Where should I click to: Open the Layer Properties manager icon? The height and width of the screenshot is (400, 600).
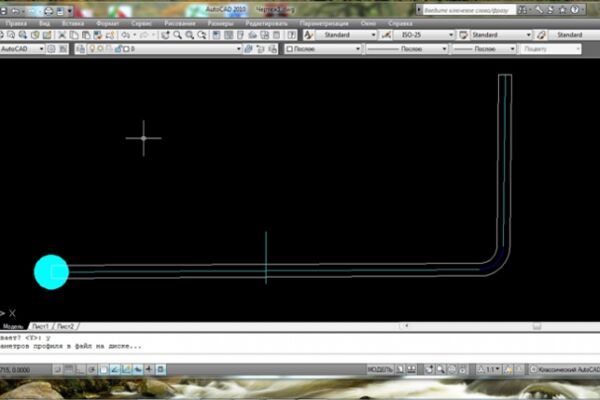[80, 49]
